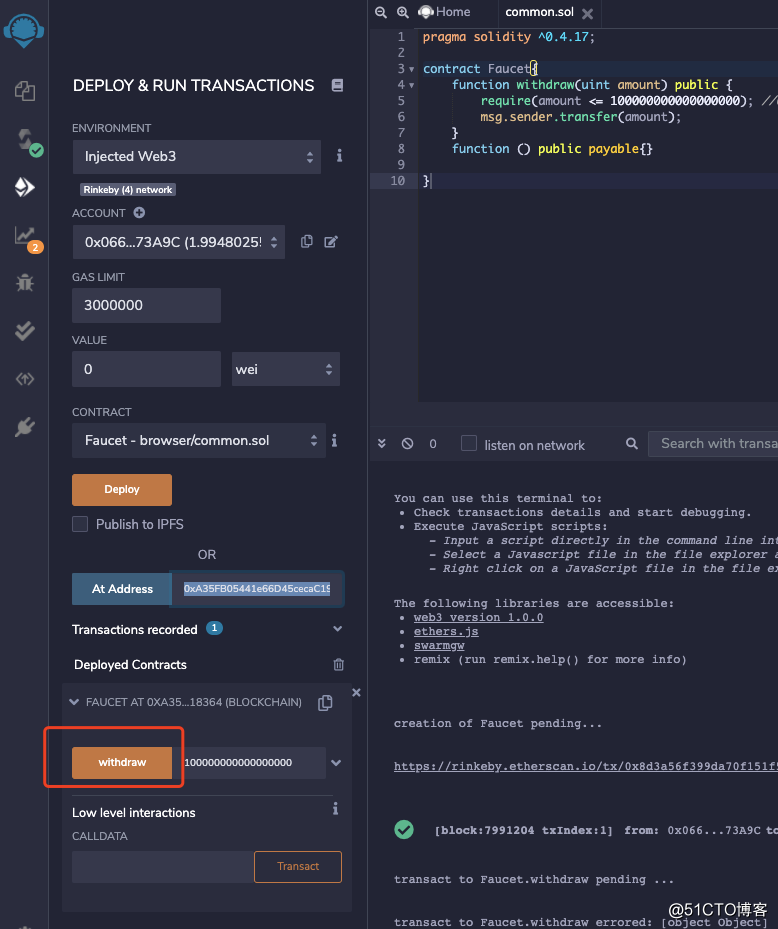The height and width of the screenshot is (929, 778).
Task: Expand the withdraw function parameters chevron
Action: [336, 763]
